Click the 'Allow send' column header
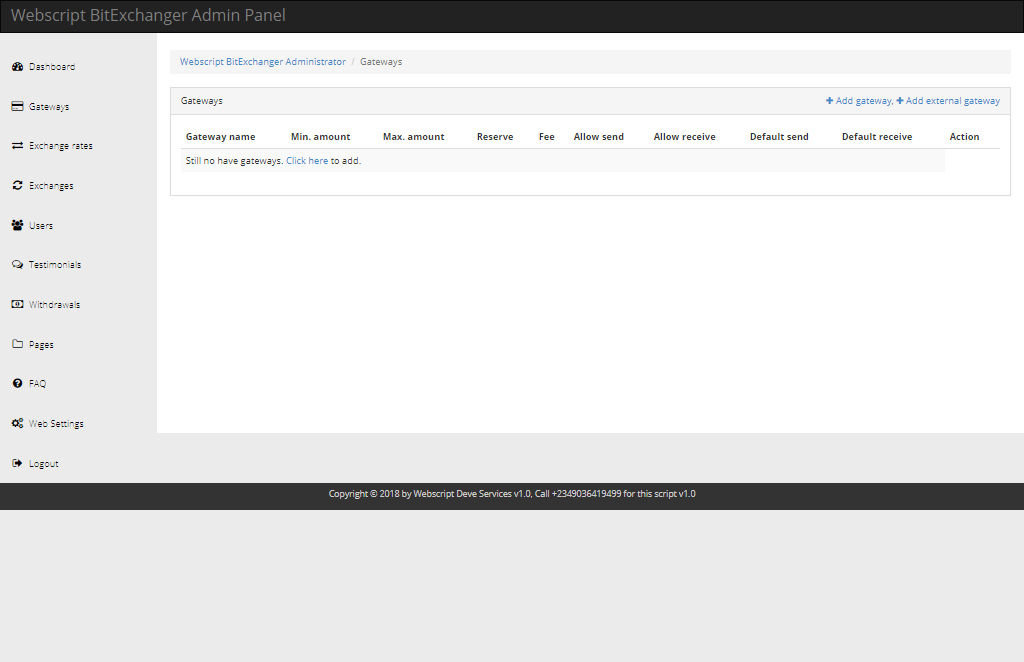 599,136
